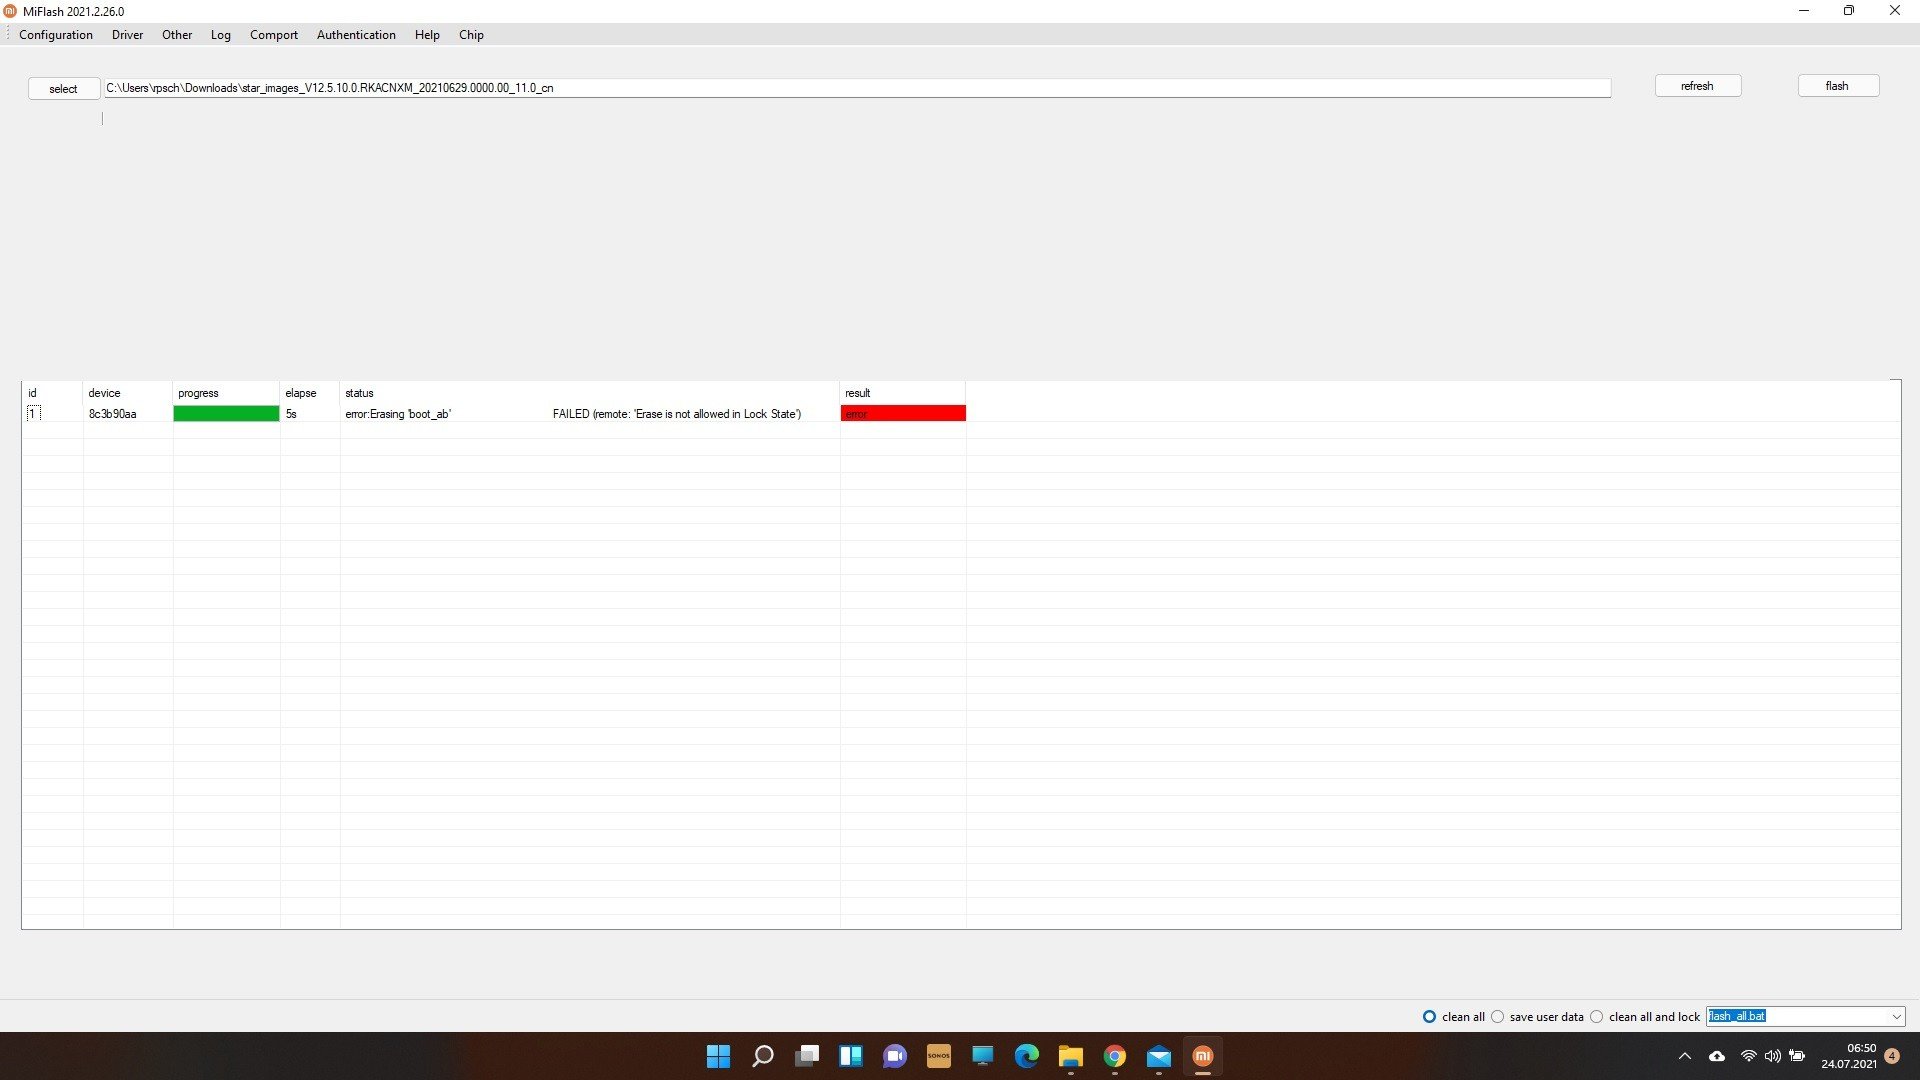Click the elapse column header

pos(310,393)
